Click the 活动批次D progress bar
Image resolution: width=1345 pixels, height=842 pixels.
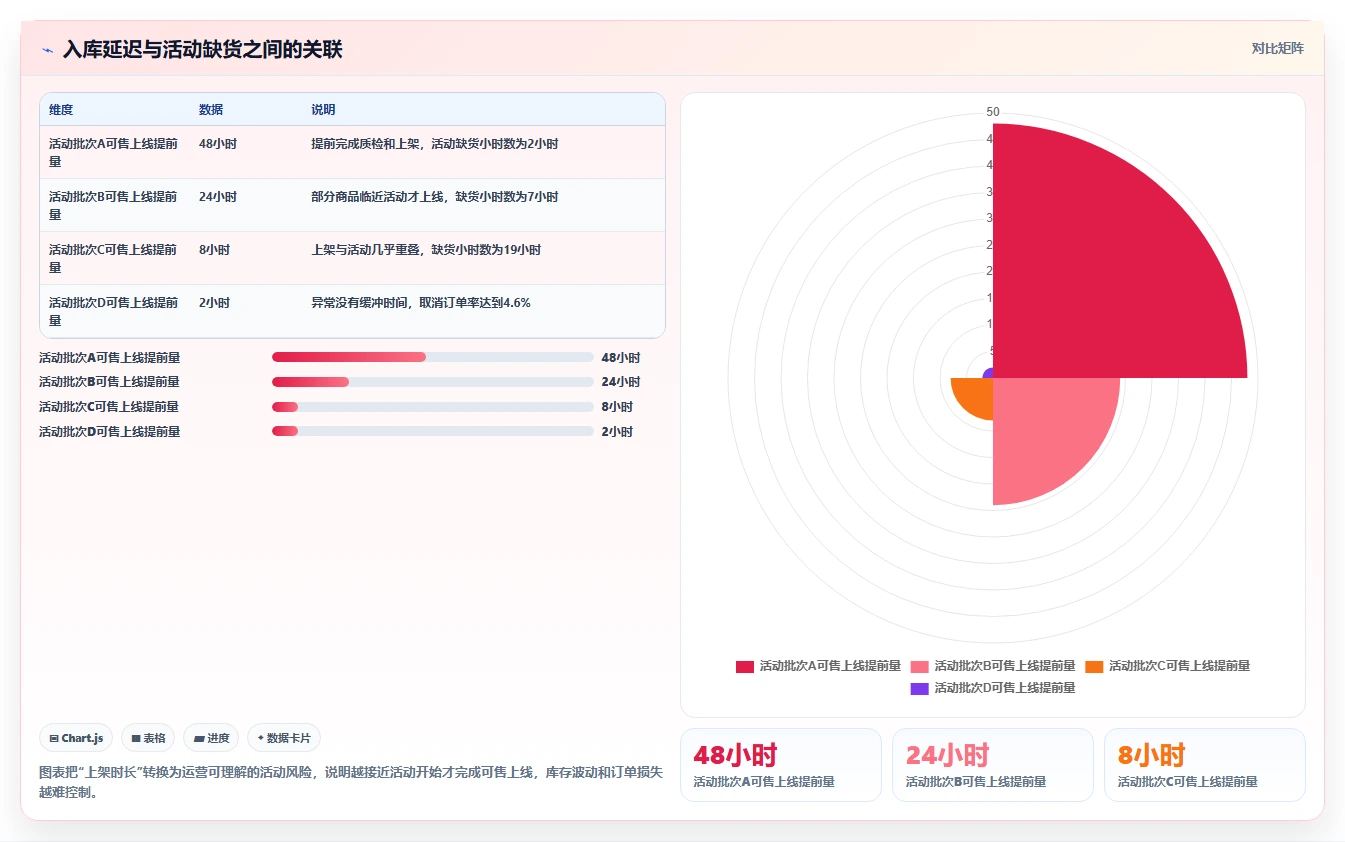(433, 431)
